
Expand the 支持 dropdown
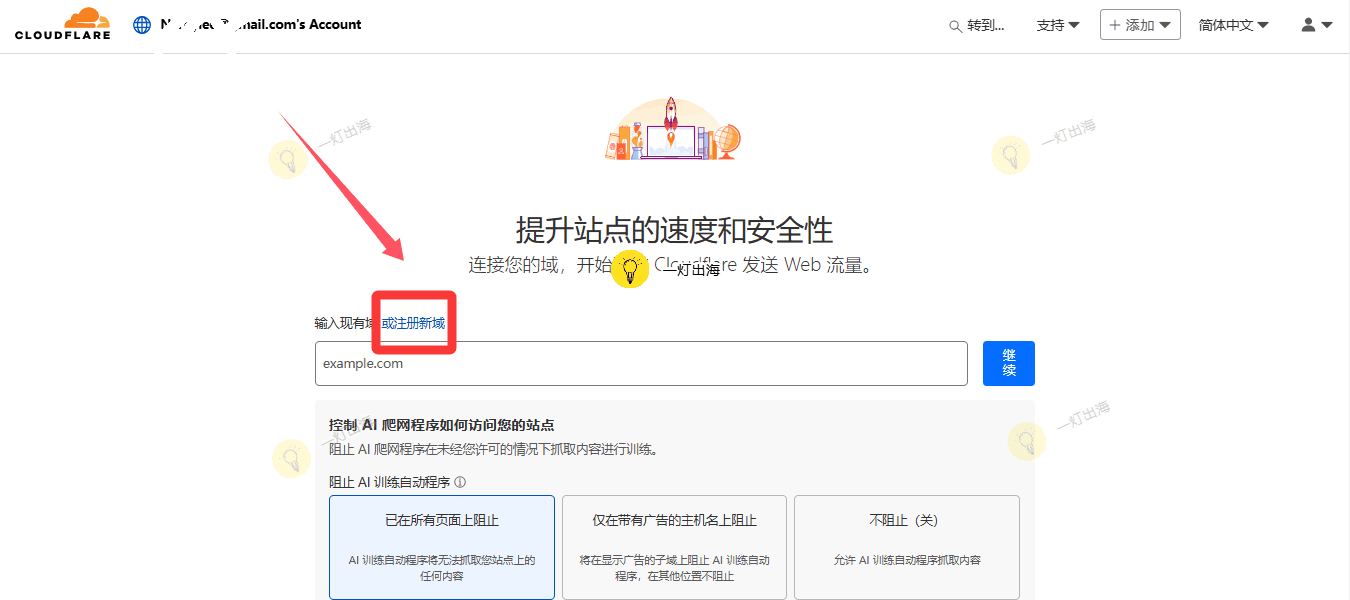(1058, 25)
